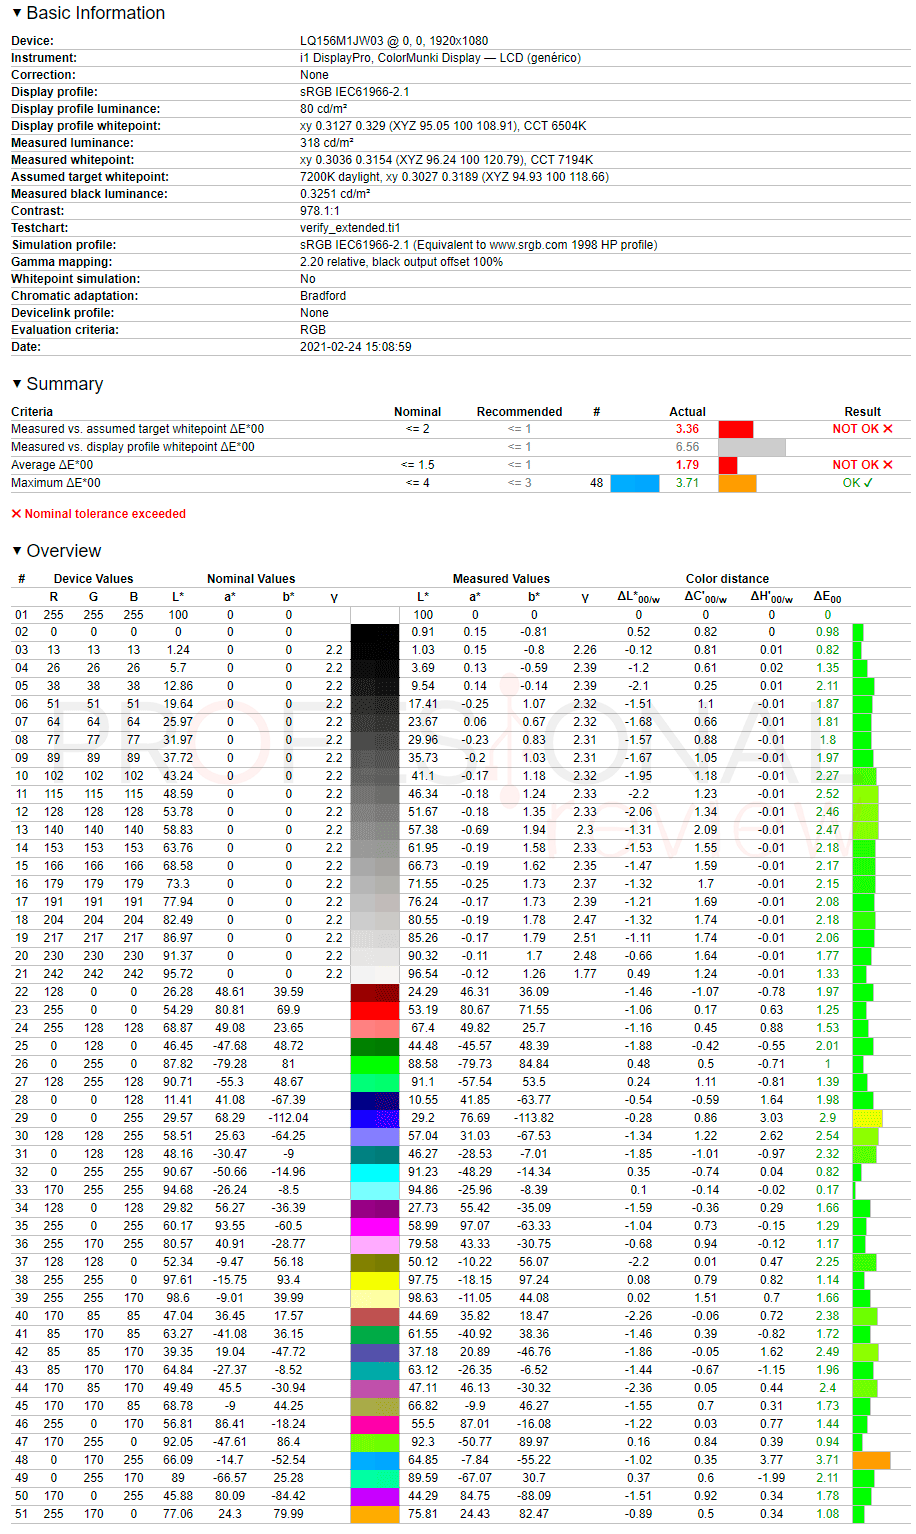The width and height of the screenshot is (916, 1534).
Task: Click the Instrument value i1 DisplayPro
Action: point(440,58)
